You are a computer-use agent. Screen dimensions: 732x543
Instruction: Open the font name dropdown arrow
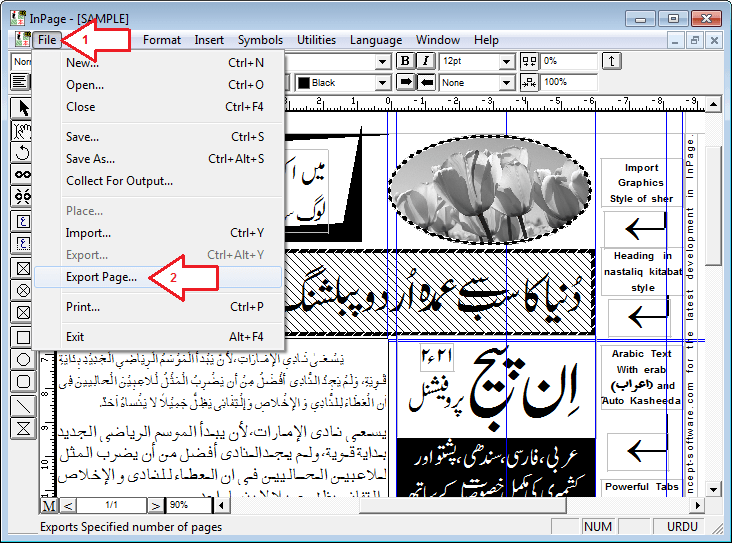click(382, 61)
